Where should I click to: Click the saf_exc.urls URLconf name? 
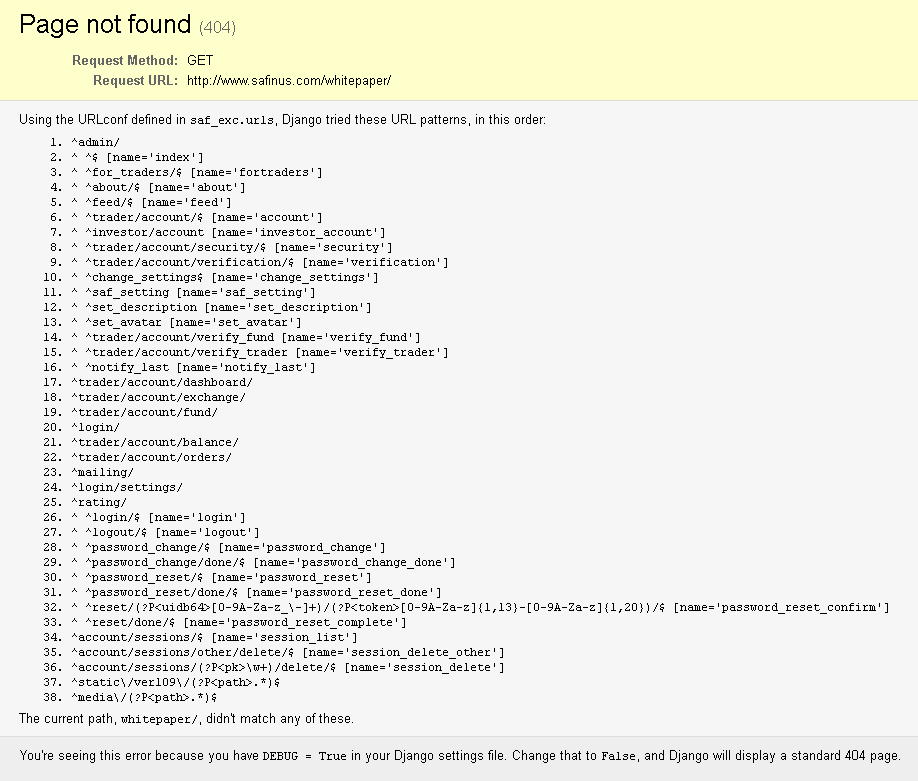232,120
